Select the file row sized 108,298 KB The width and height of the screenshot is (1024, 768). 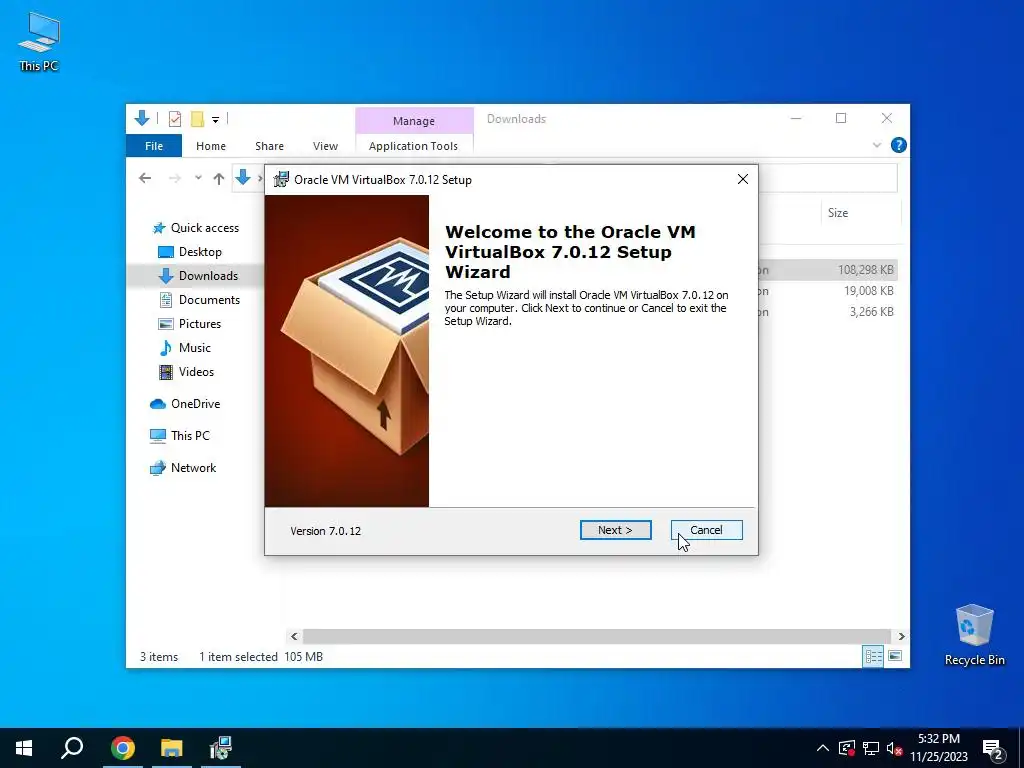coord(827,270)
